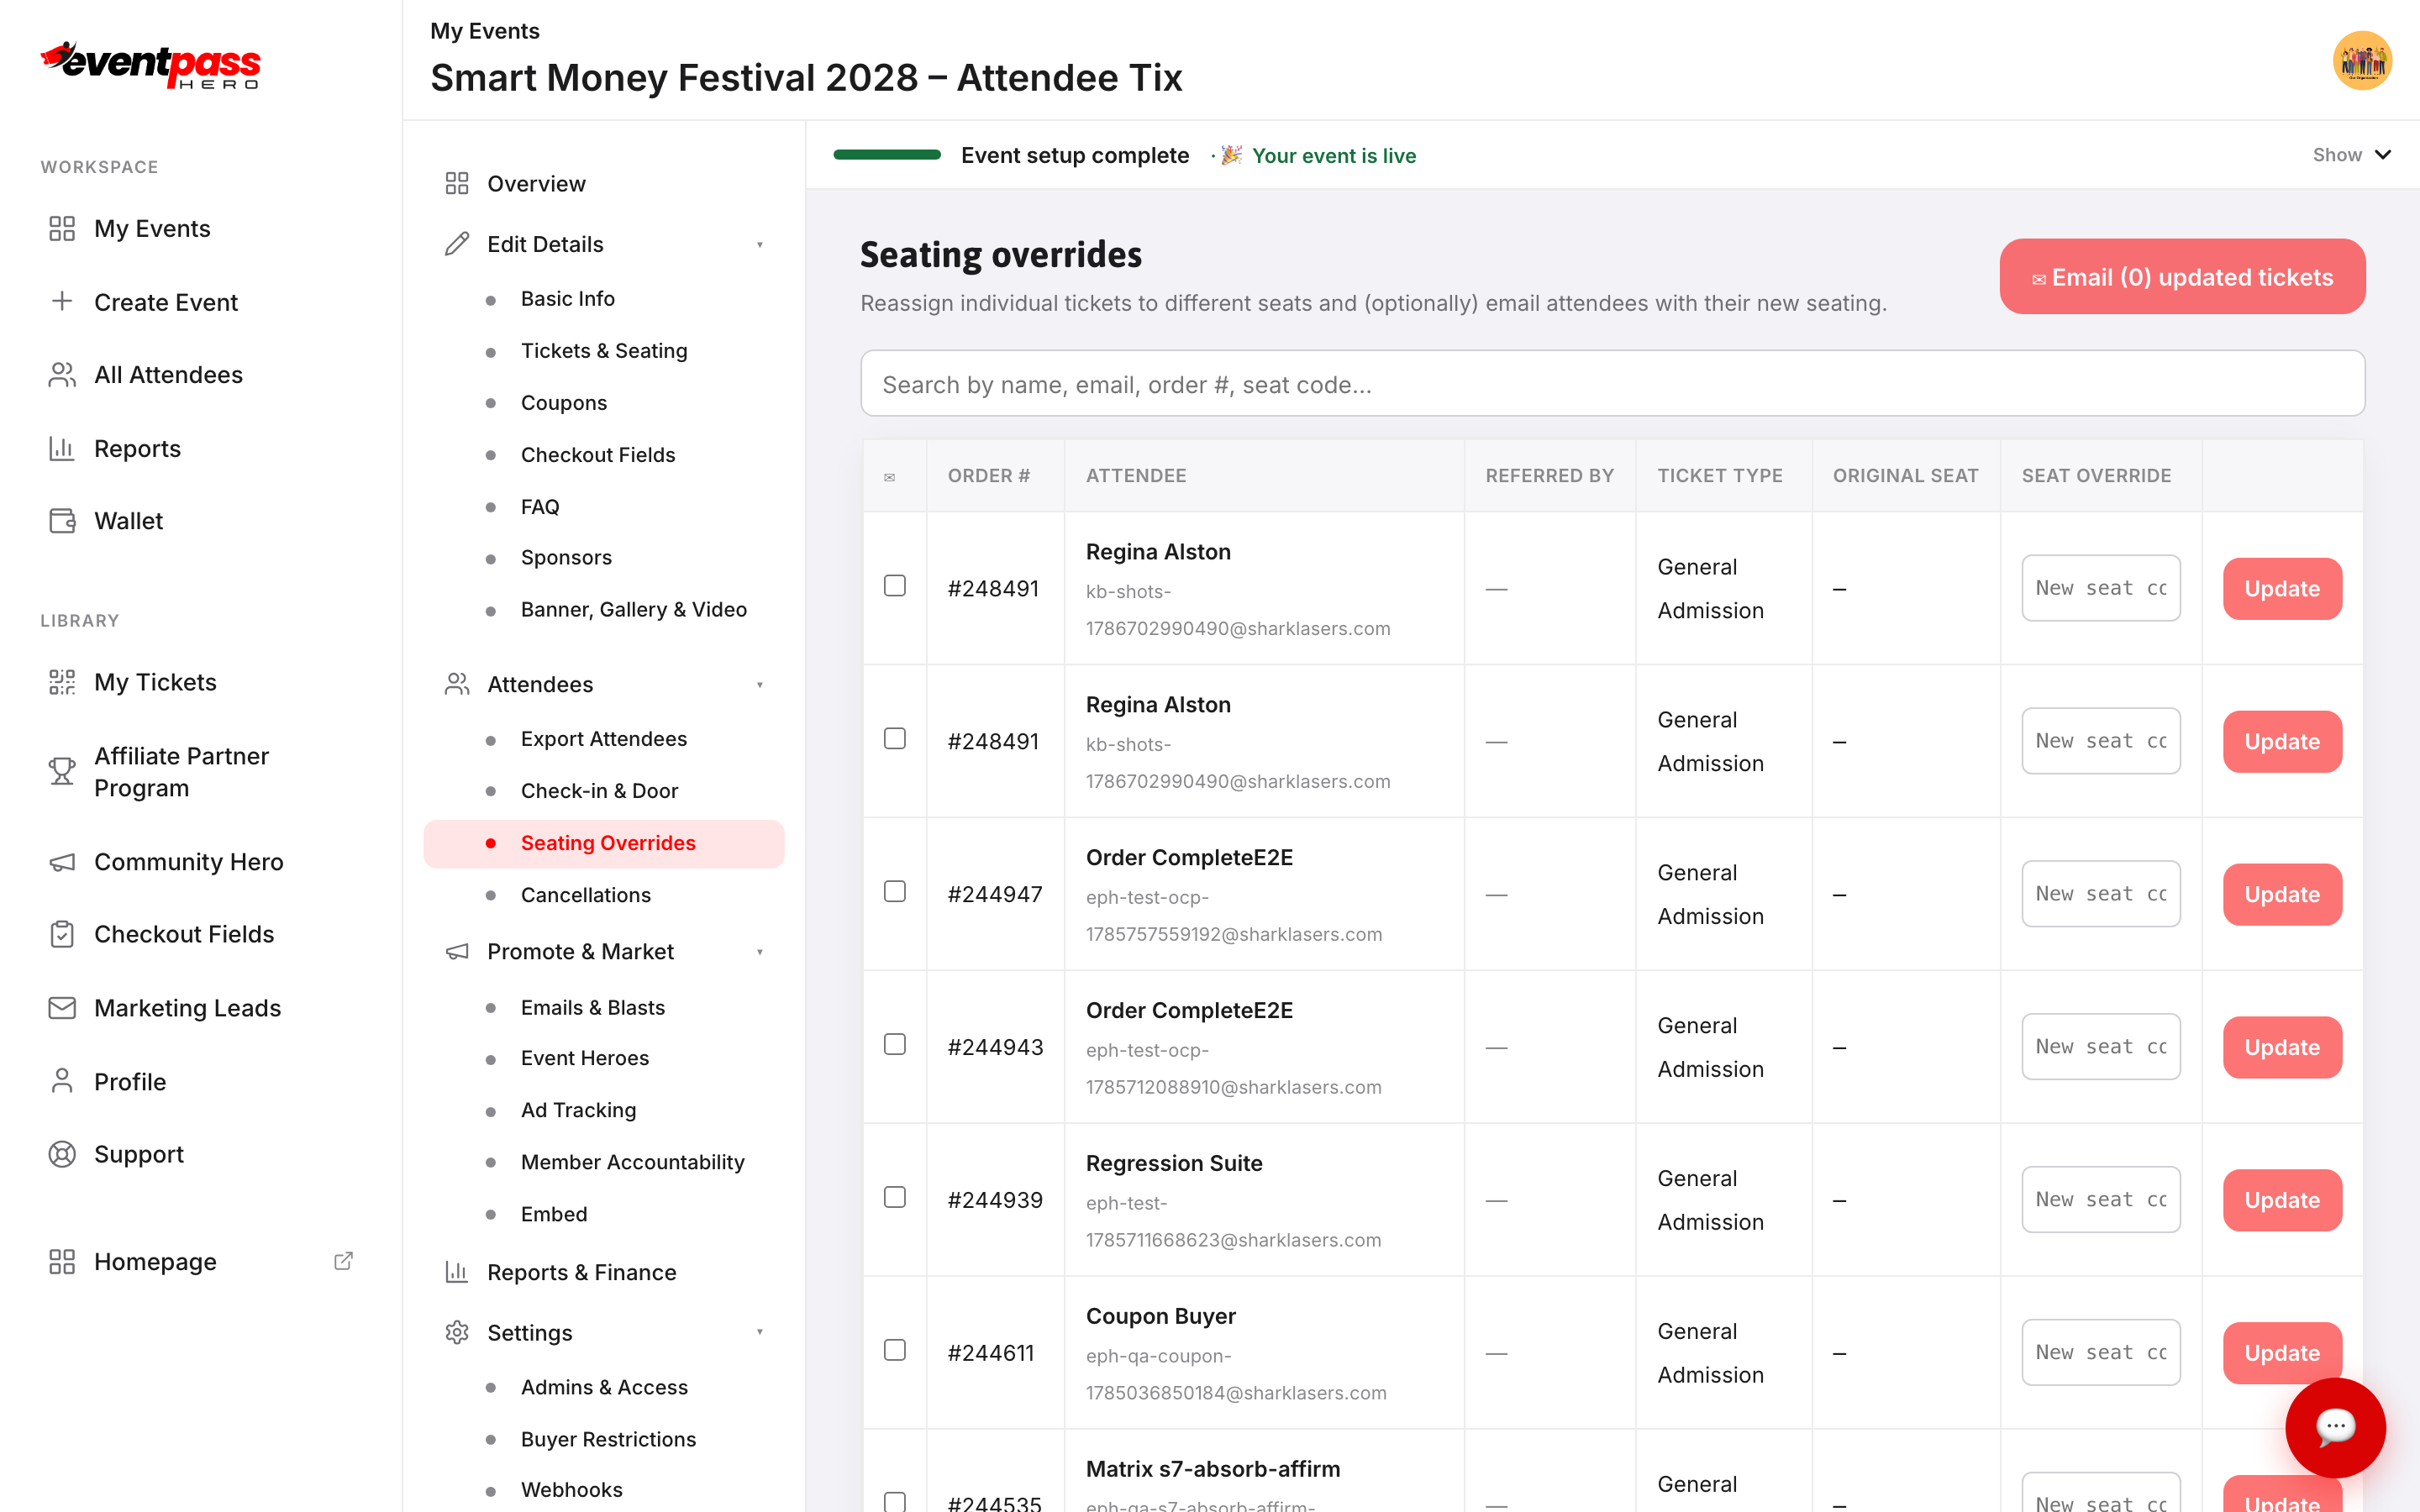Click the Edit Details pencil icon
This screenshot has width=2420, height=1512.
[x=457, y=244]
